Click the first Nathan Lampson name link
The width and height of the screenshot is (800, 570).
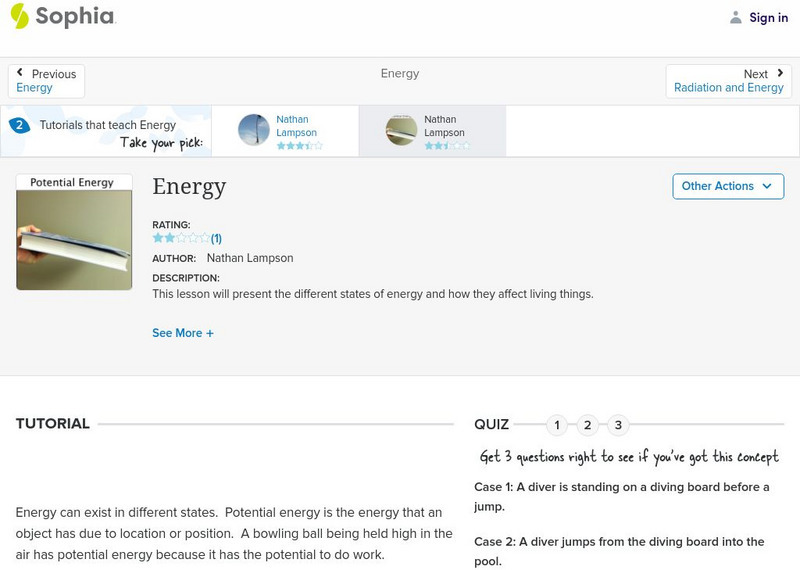click(x=296, y=126)
